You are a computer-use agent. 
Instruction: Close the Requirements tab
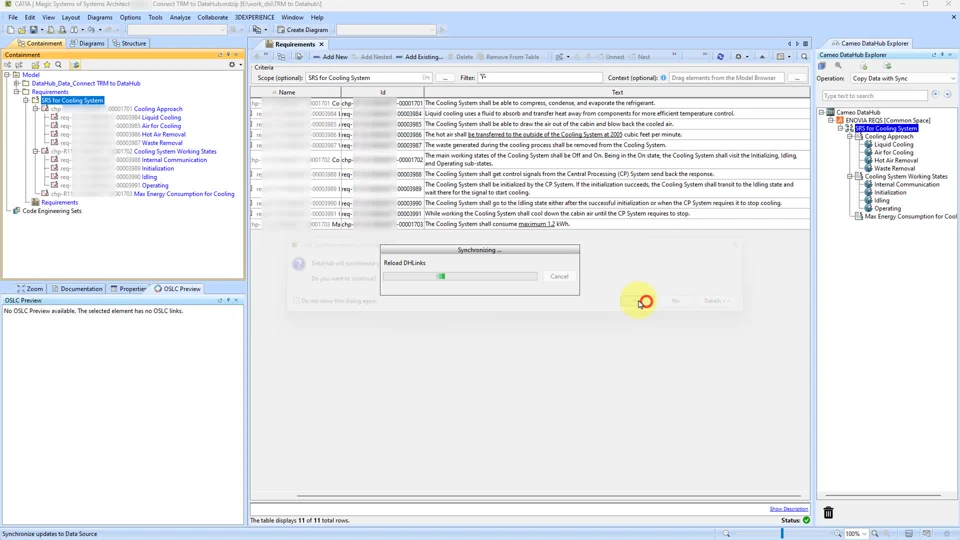coord(321,44)
